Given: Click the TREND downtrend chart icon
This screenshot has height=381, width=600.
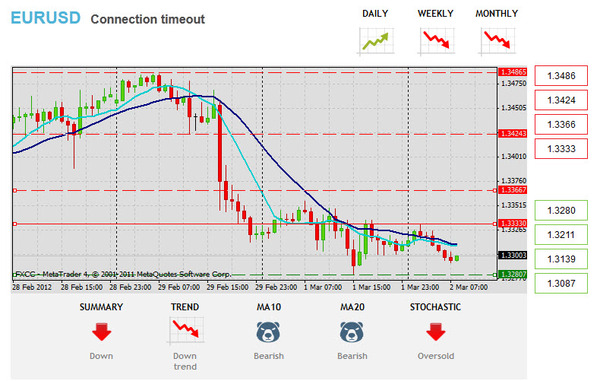Looking at the screenshot, I should tap(185, 331).
